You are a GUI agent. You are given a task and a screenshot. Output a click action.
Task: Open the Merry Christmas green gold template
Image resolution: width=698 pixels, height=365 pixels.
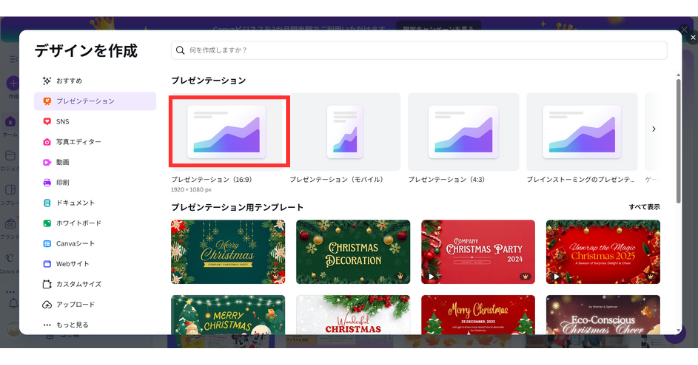[228, 252]
